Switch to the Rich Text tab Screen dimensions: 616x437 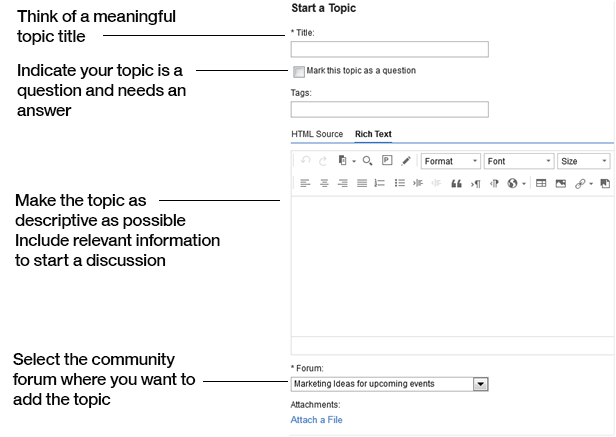click(373, 134)
